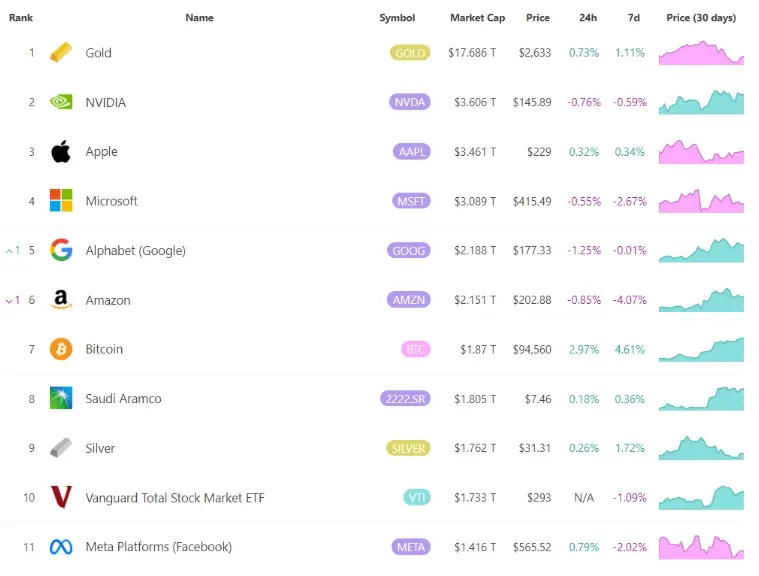Click Meta's 30-day price chart
The width and height of the screenshot is (759, 576).
click(701, 547)
